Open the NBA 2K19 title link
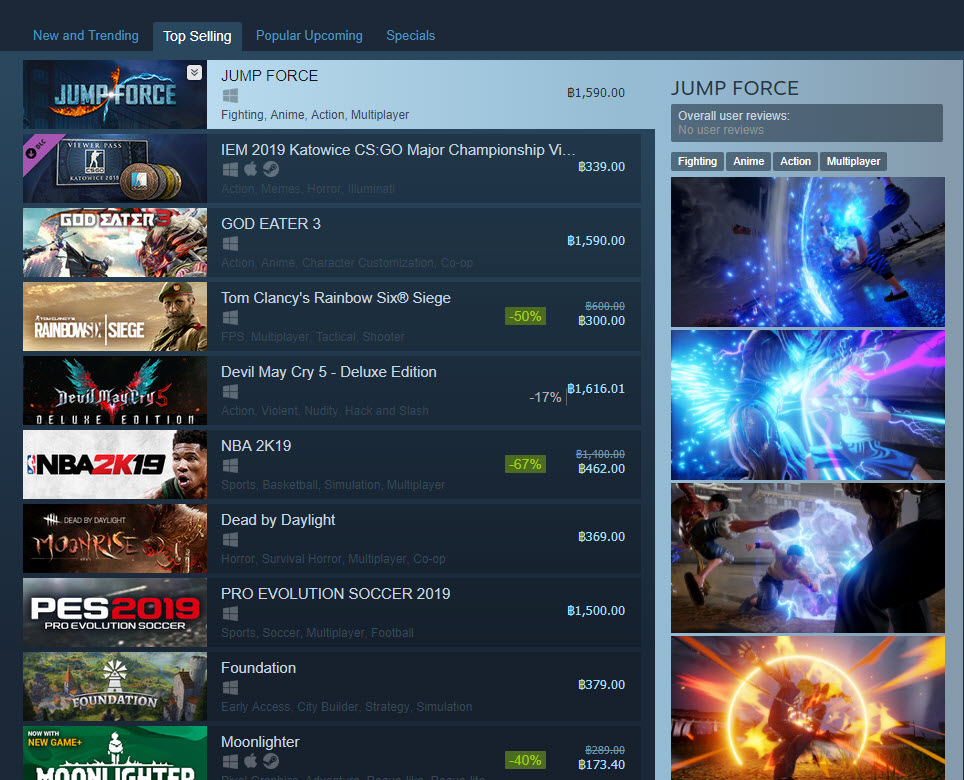964x780 pixels. tap(256, 446)
